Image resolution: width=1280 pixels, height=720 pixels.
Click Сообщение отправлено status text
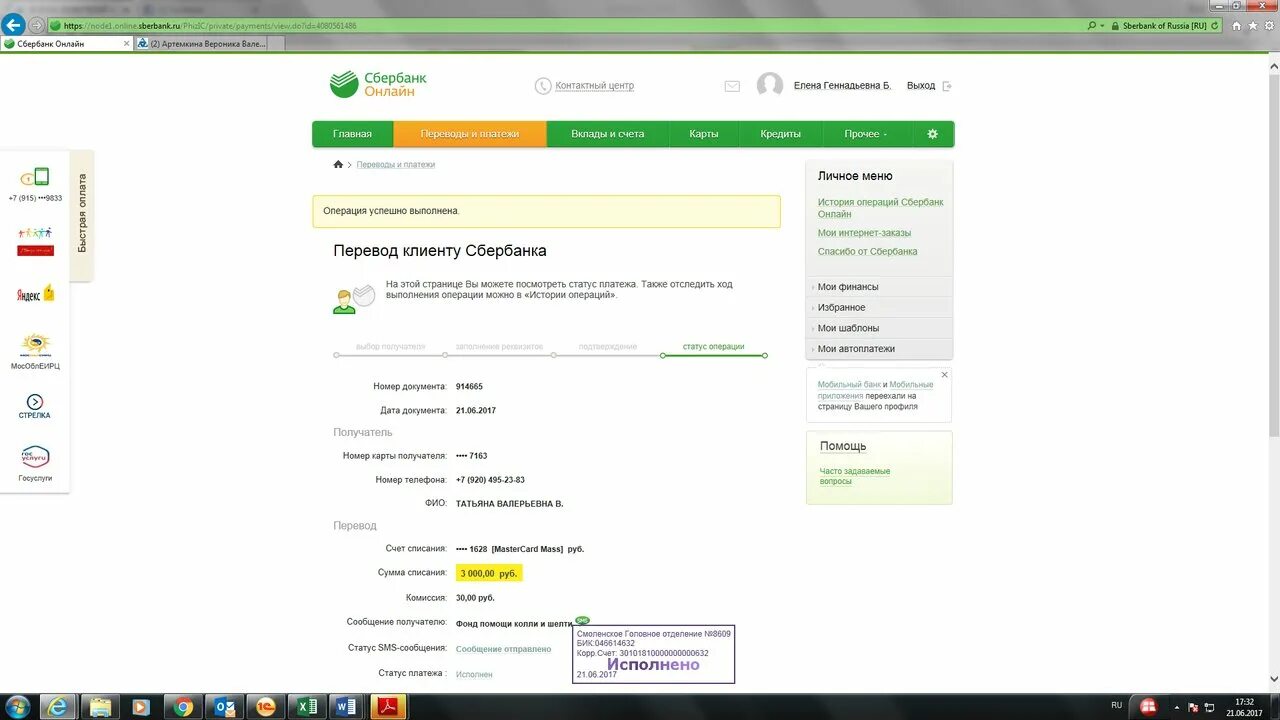[x=503, y=649]
